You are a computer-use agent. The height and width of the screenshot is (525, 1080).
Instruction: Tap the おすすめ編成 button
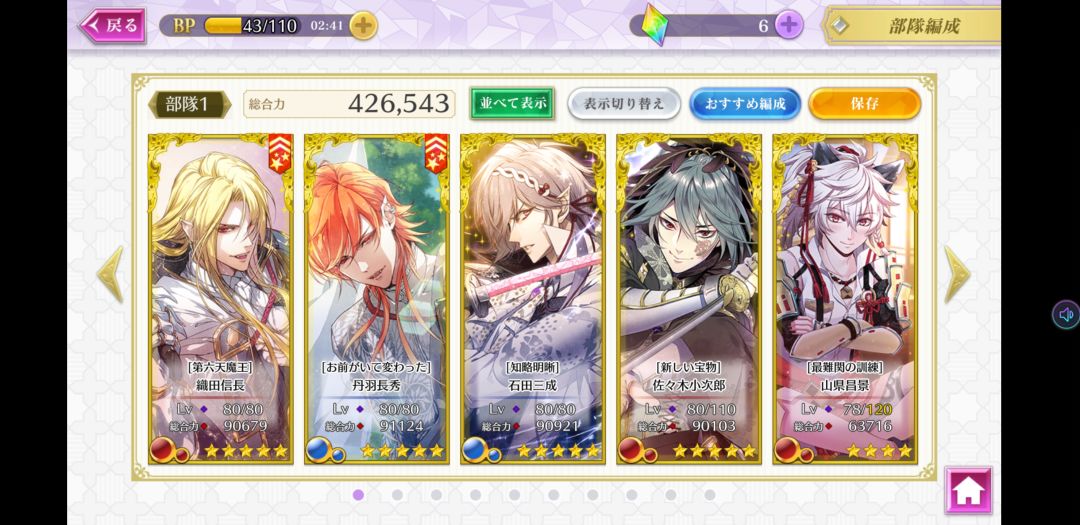746,103
